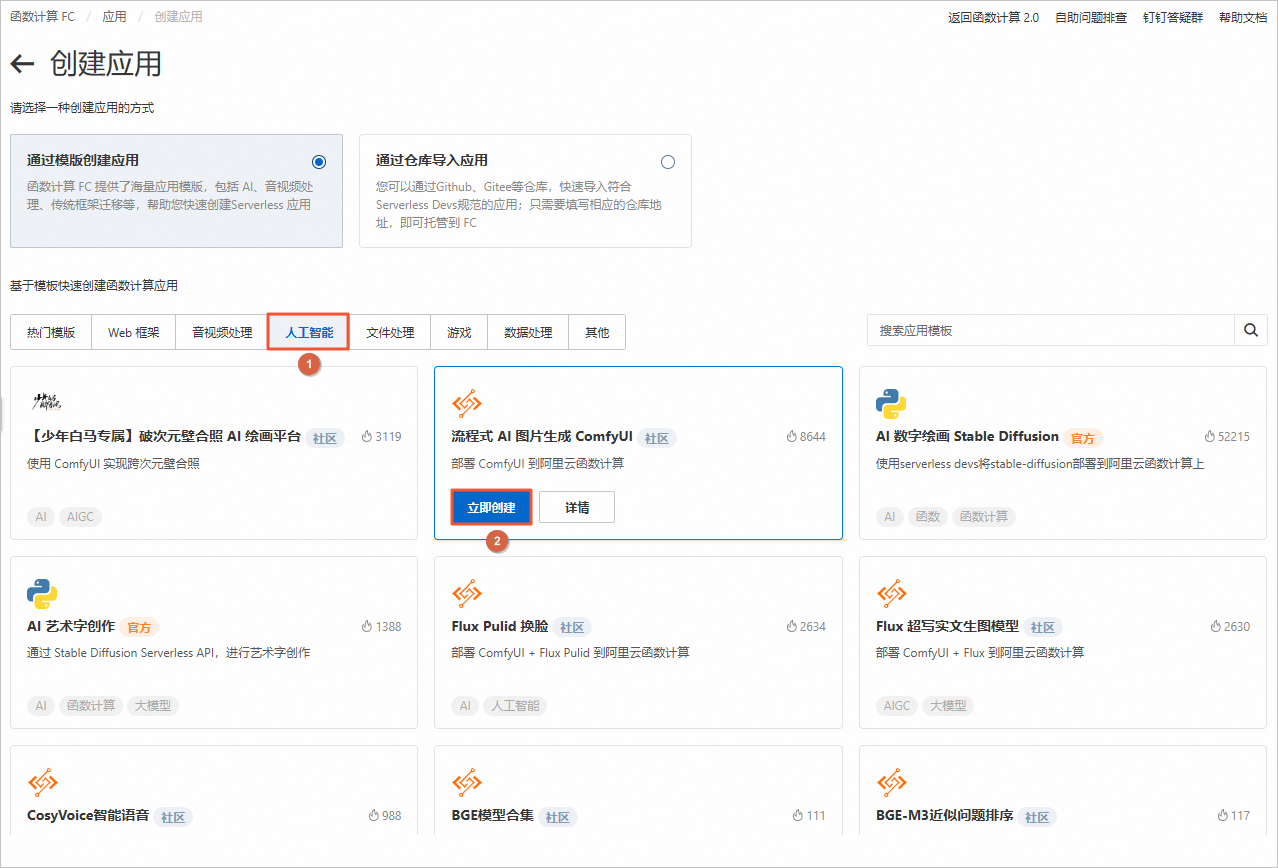1278x868 pixels.
Task: Click the Python logo on AI 艺术字创作 card
Action: pyautogui.click(x=42, y=594)
